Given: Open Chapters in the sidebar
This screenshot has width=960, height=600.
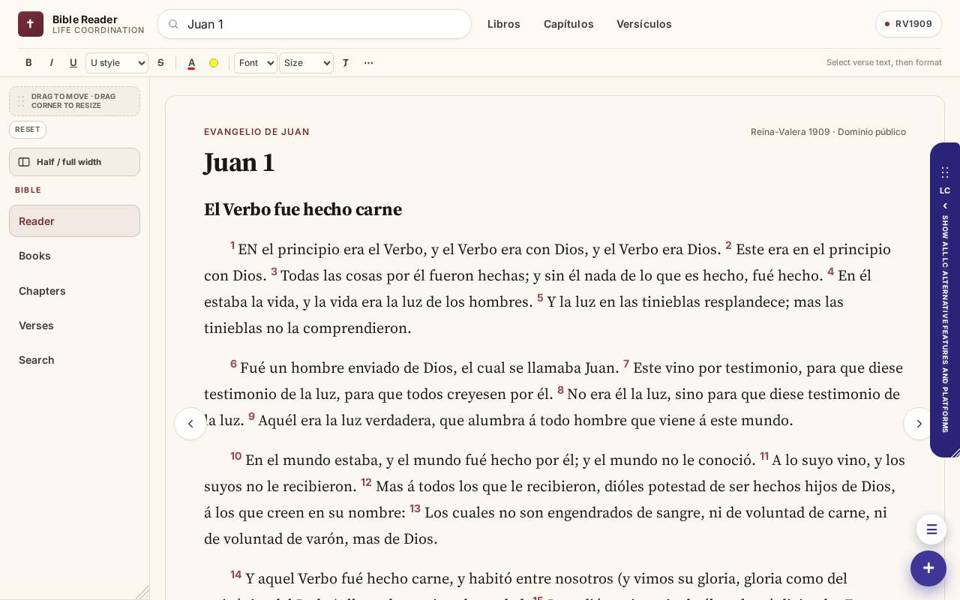Looking at the screenshot, I should [75, 291].
